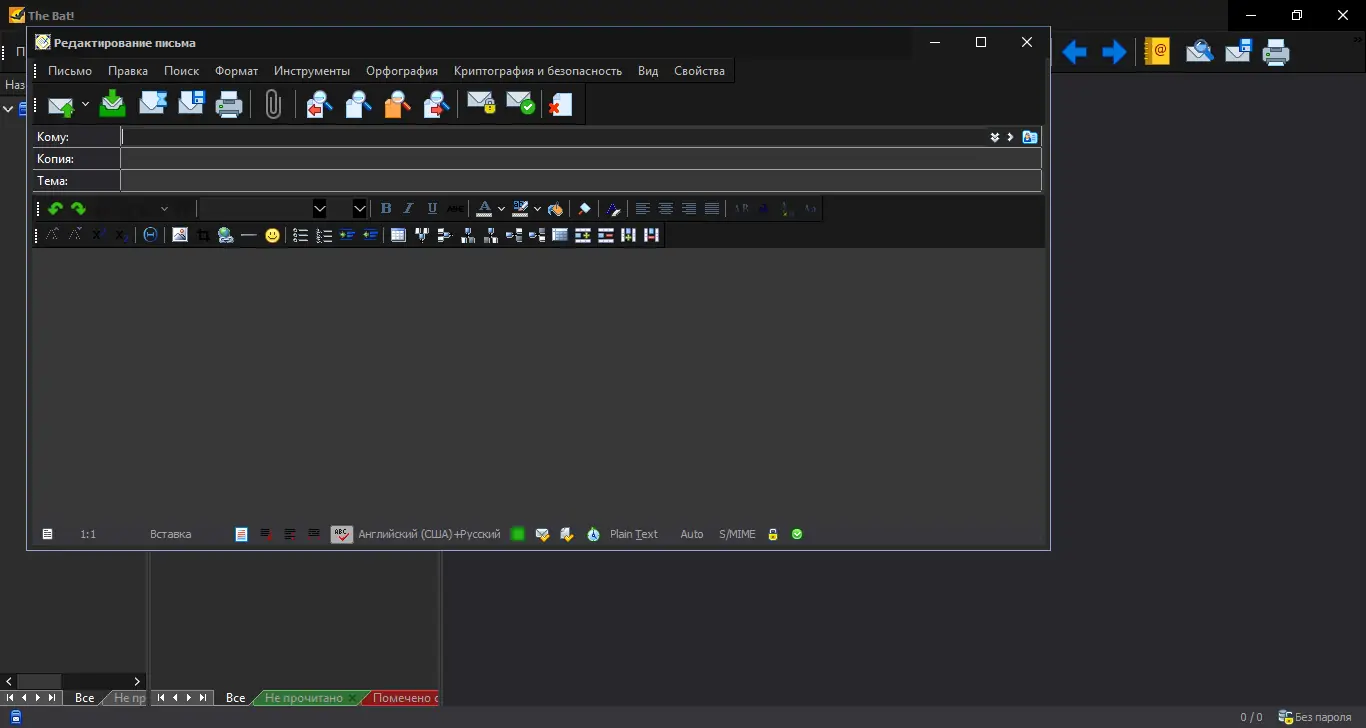Open the font color dropdown arrow
Image resolution: width=1366 pixels, height=728 pixels.
tap(501, 209)
